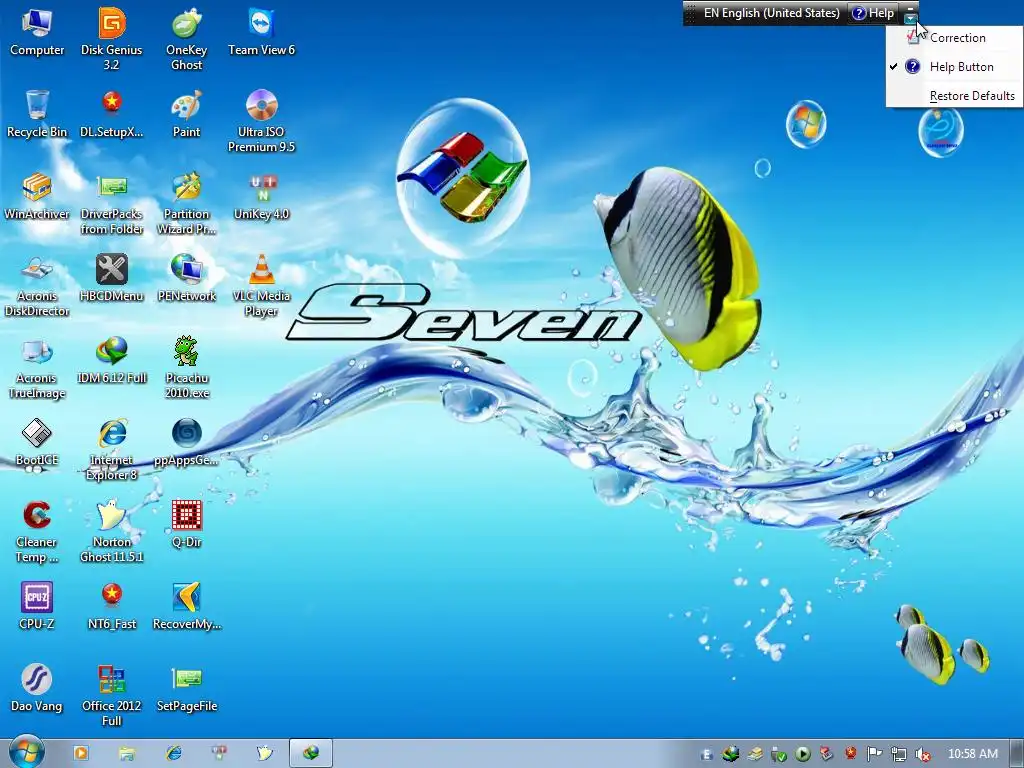
Task: Select the RecoverMy... desktop icon
Action: 186,607
